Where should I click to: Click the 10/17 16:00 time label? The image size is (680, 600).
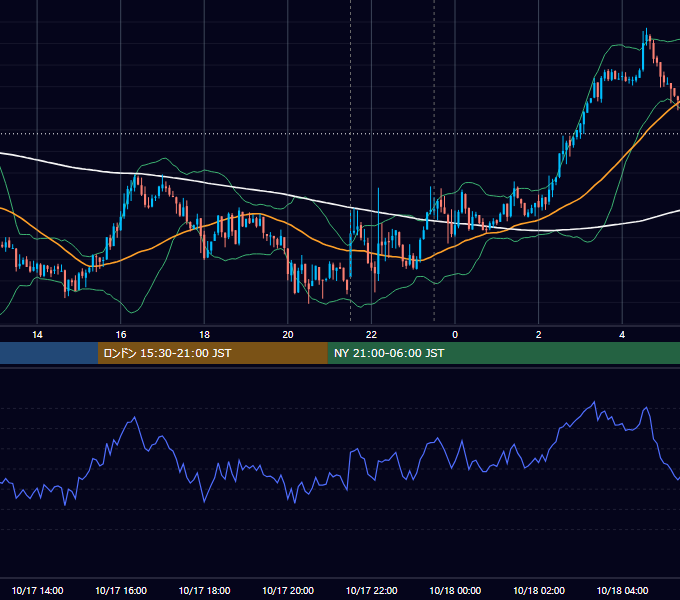[121, 590]
